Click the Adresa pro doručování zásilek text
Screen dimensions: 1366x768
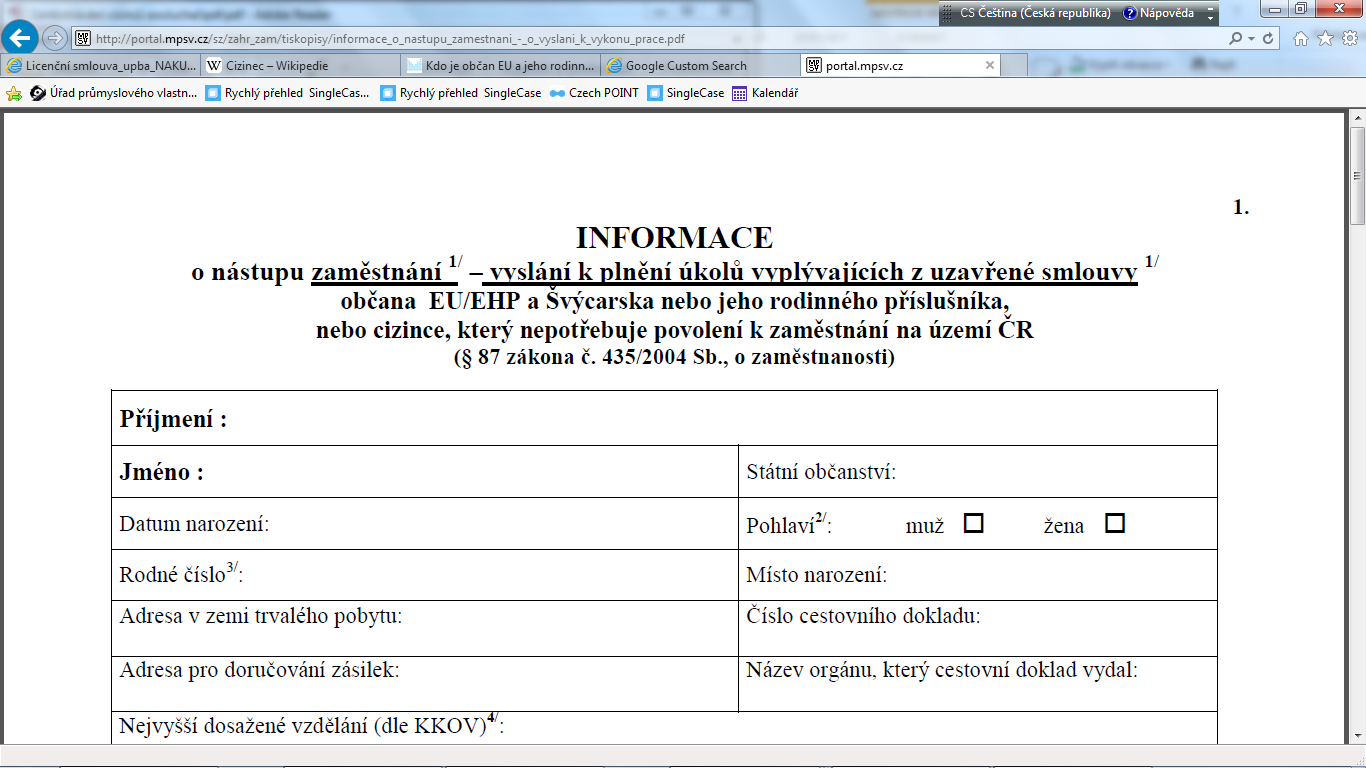(259, 670)
